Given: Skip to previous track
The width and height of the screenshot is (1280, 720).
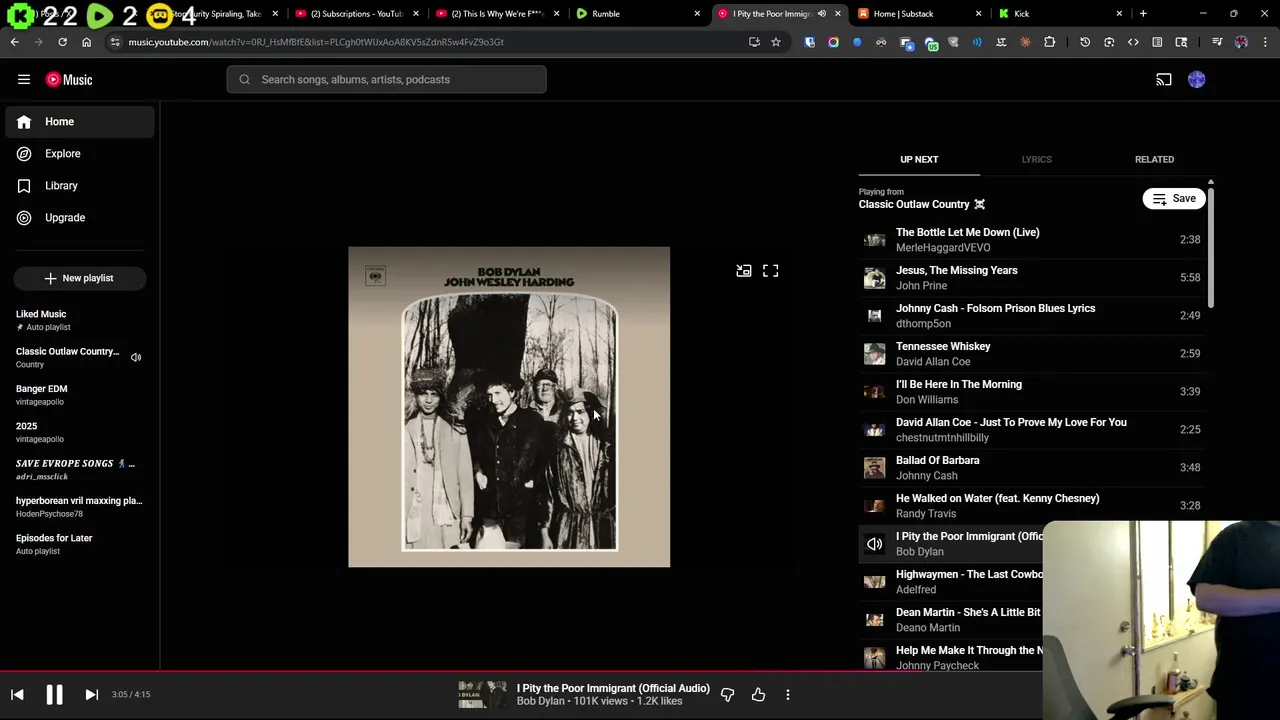Looking at the screenshot, I should tap(17, 694).
